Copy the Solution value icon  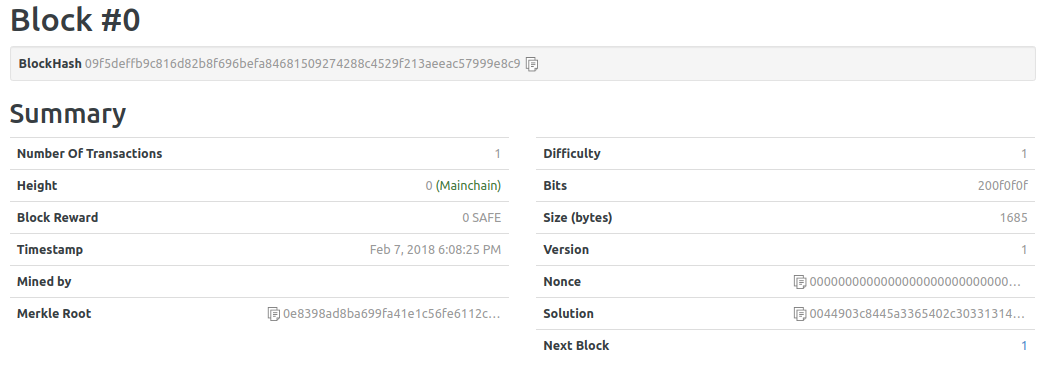point(800,314)
